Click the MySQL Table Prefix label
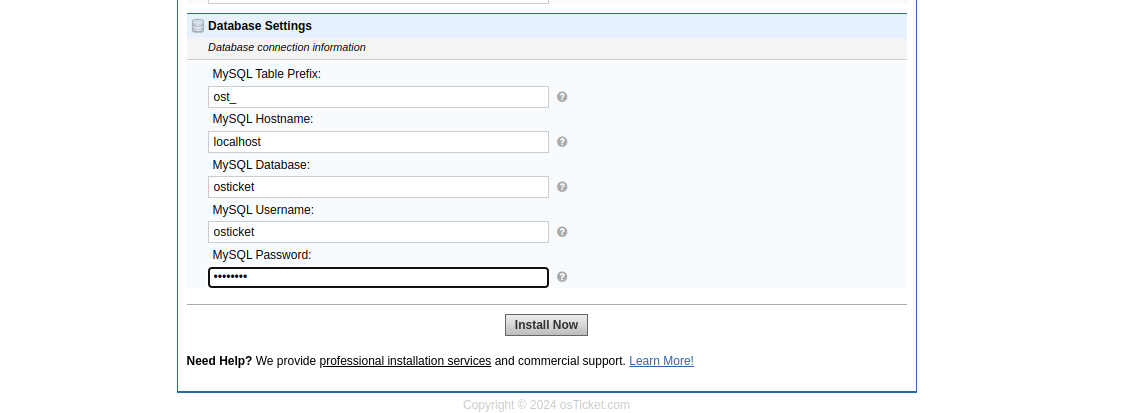The image size is (1135, 413). click(x=266, y=74)
